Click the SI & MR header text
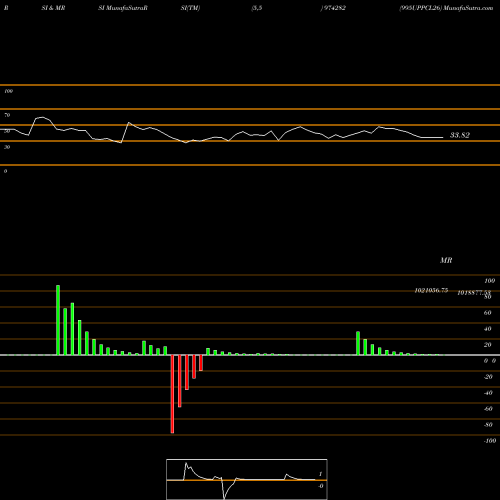 tap(53, 8)
